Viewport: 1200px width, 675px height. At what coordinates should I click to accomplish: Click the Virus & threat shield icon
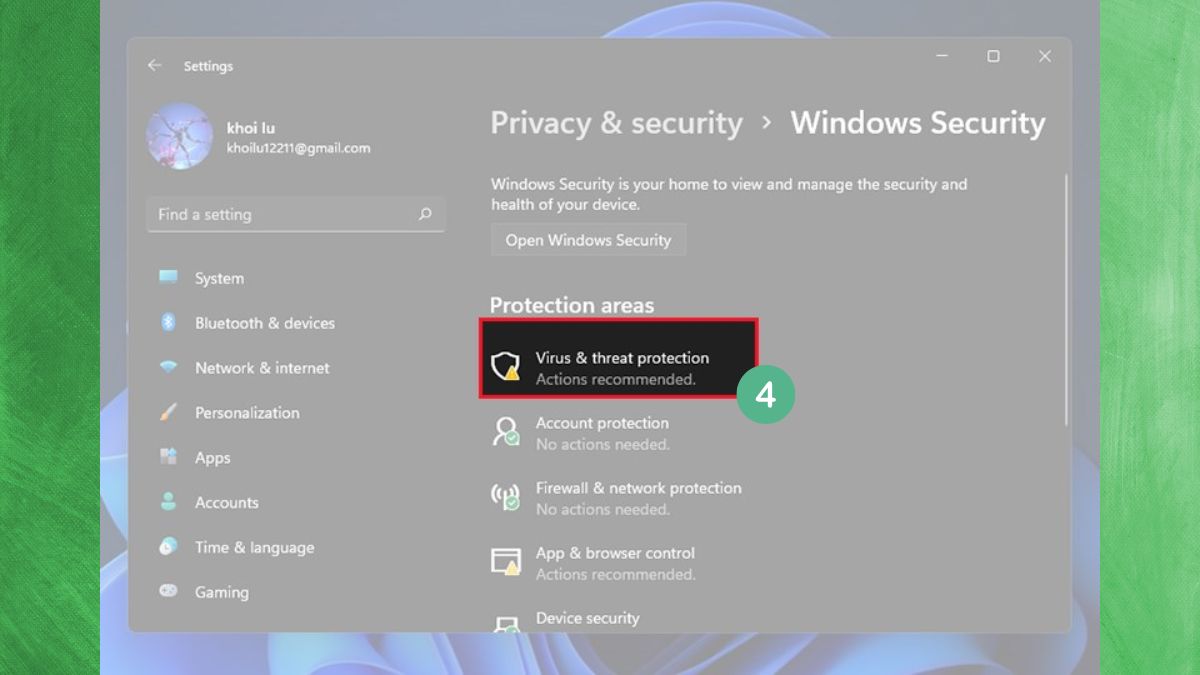(506, 366)
